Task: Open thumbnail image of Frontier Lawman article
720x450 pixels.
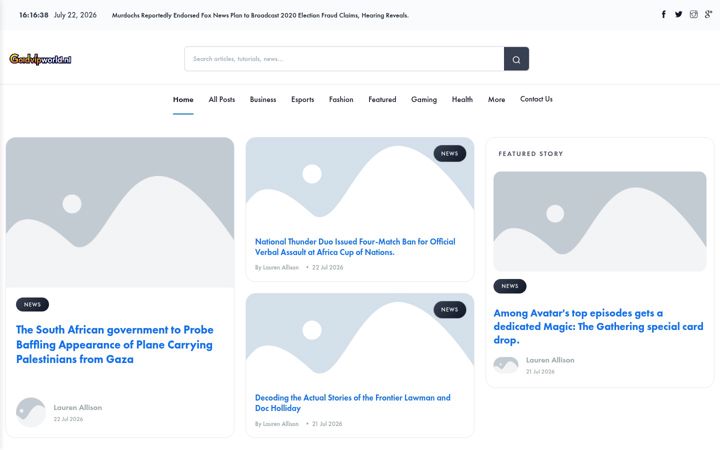Action: (360, 339)
